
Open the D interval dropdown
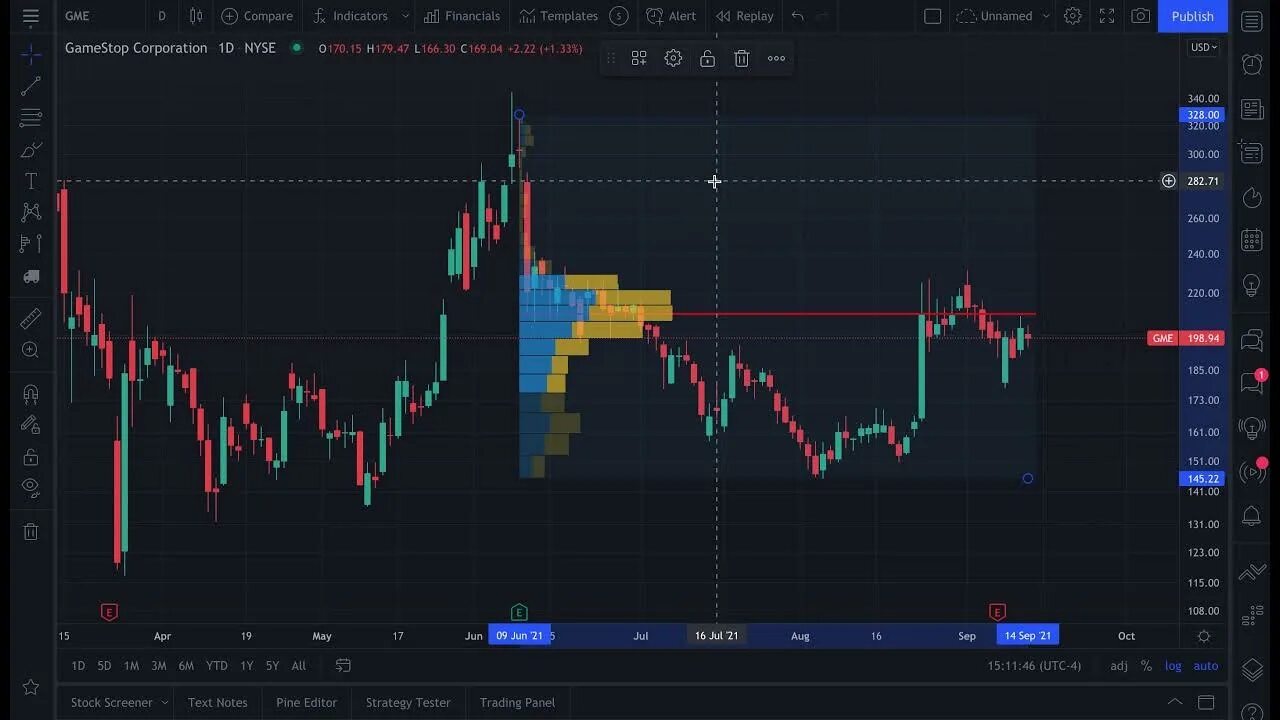tap(162, 16)
